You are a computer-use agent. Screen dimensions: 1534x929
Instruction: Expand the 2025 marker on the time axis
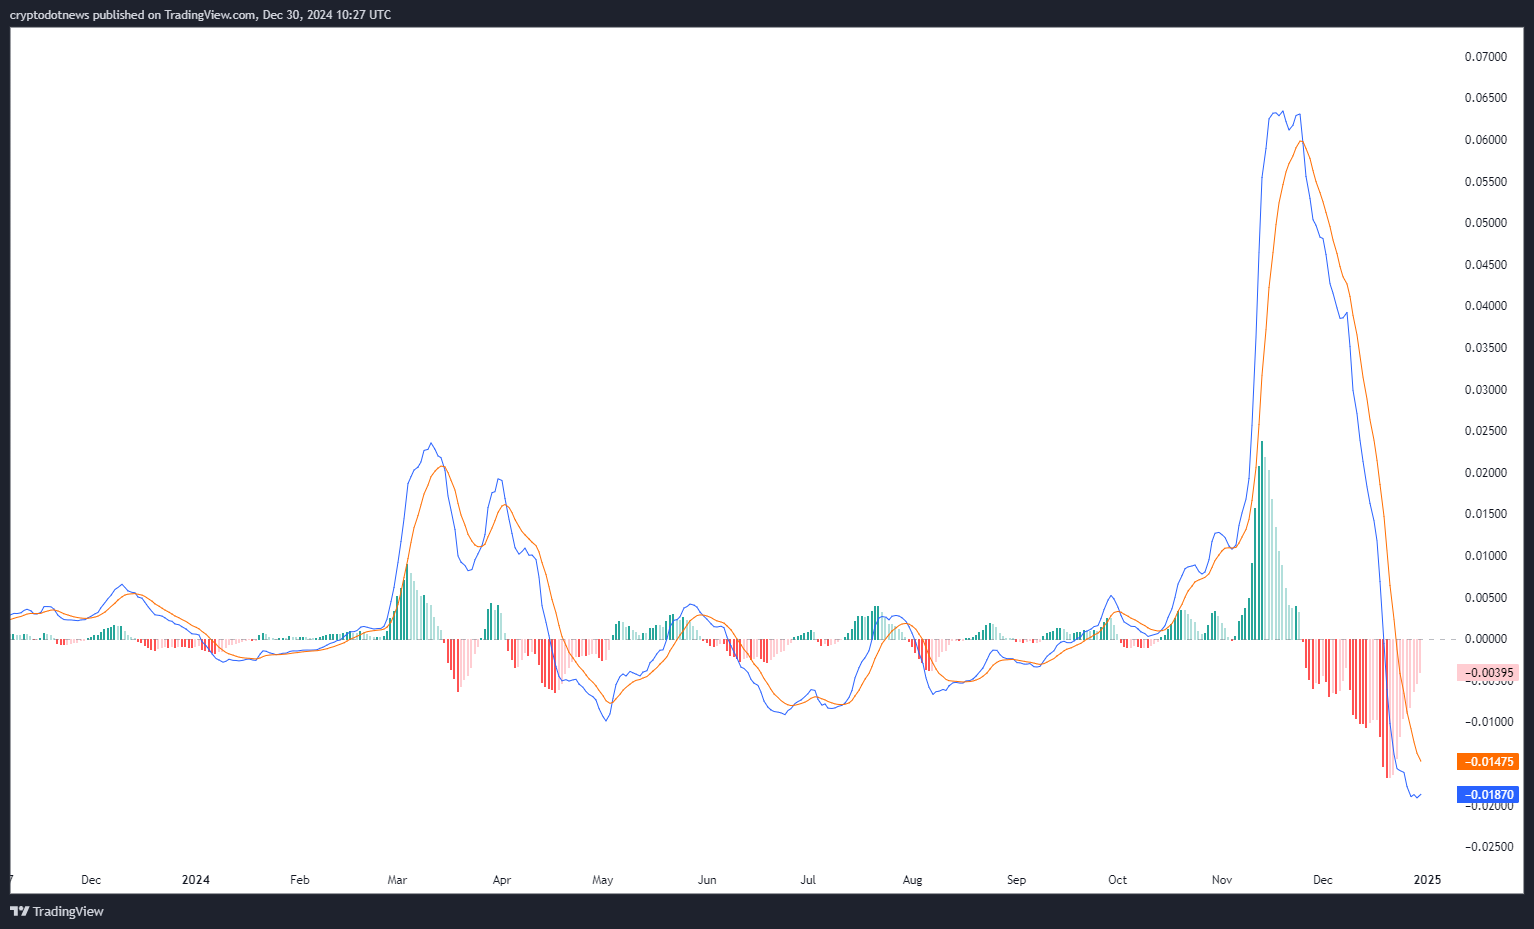click(1427, 880)
